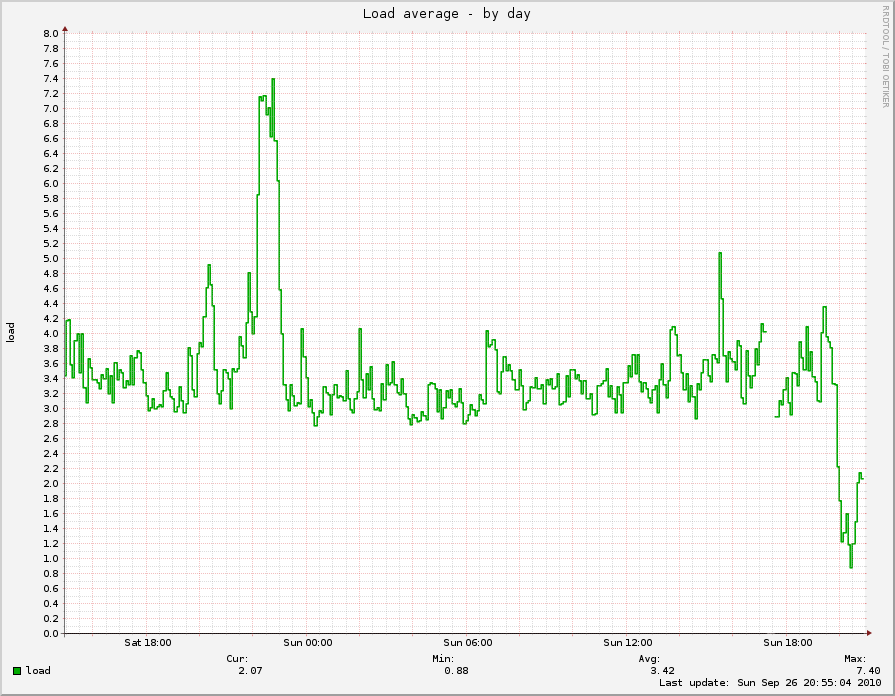Click the 7.4 peak of the load line

click(273, 79)
